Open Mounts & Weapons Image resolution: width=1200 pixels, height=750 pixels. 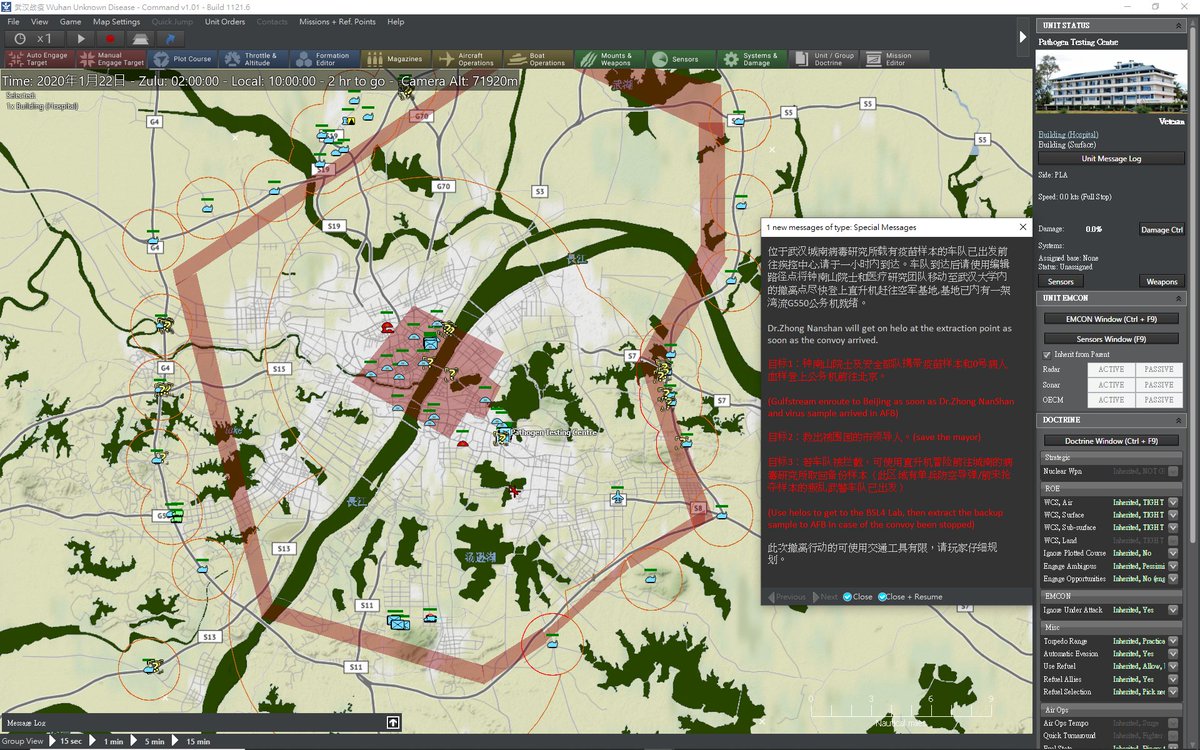click(x=609, y=59)
